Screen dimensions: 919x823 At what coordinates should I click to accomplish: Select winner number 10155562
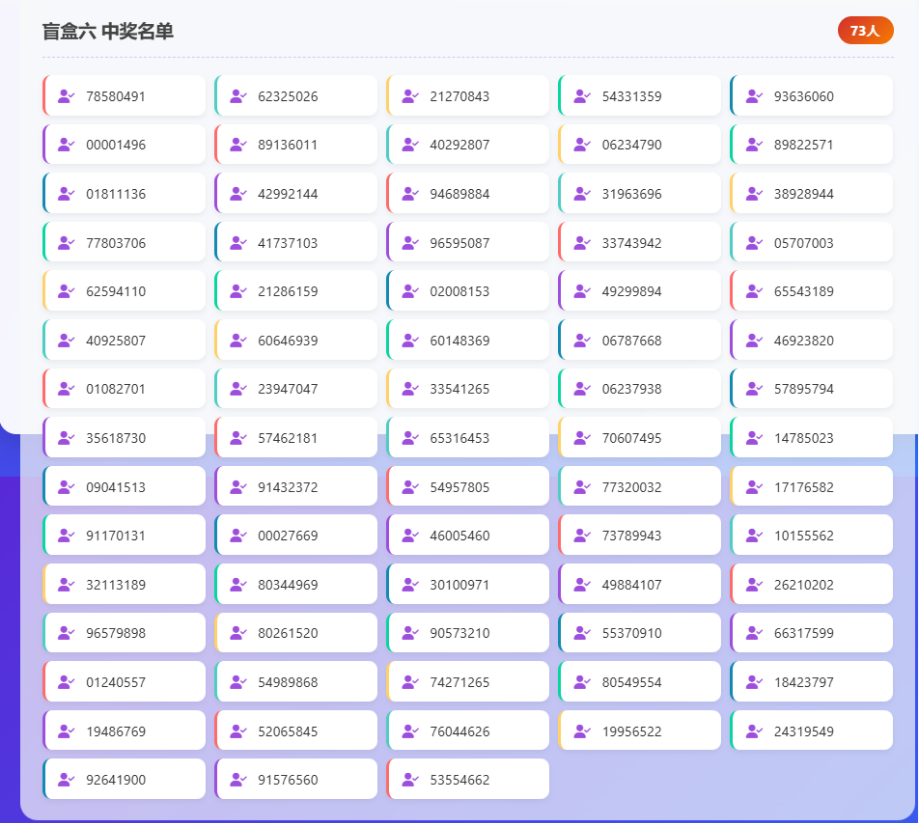812,535
